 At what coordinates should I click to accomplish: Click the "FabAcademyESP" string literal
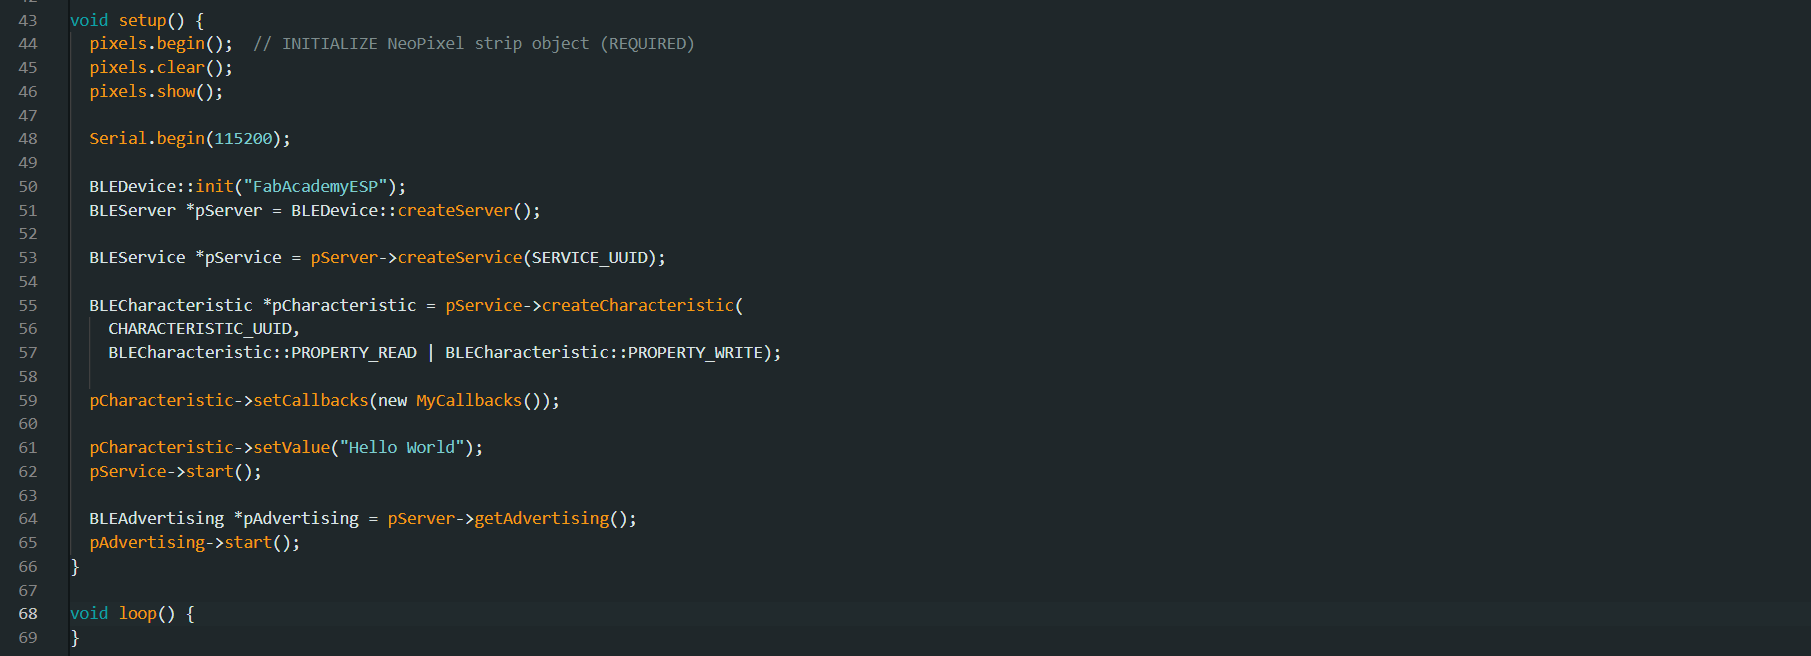coord(315,187)
